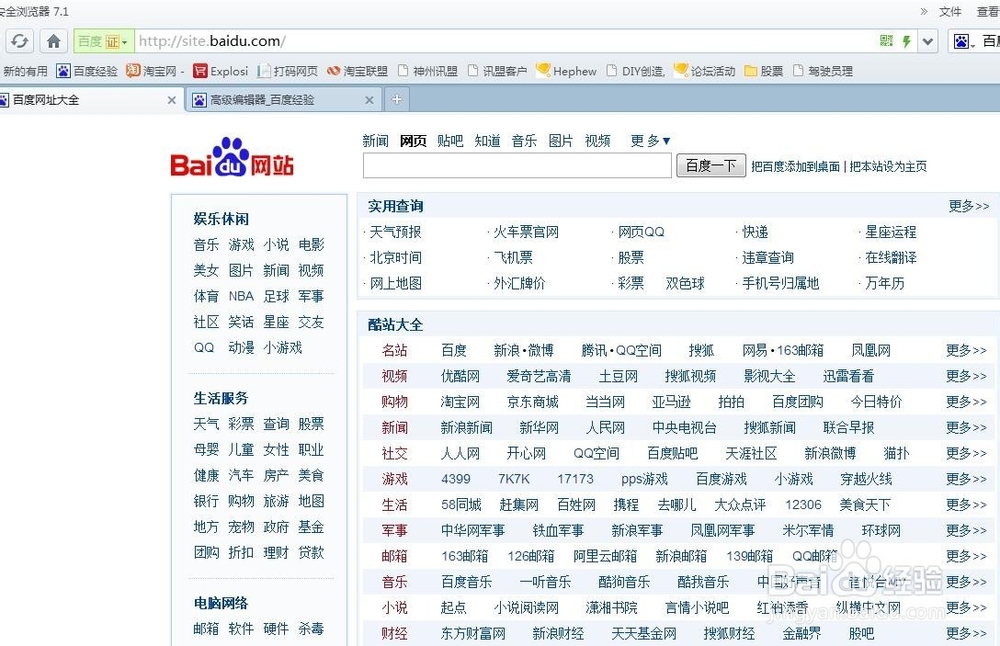Close the 百度网址大全 tab
1000x646 pixels.
pos(172,100)
